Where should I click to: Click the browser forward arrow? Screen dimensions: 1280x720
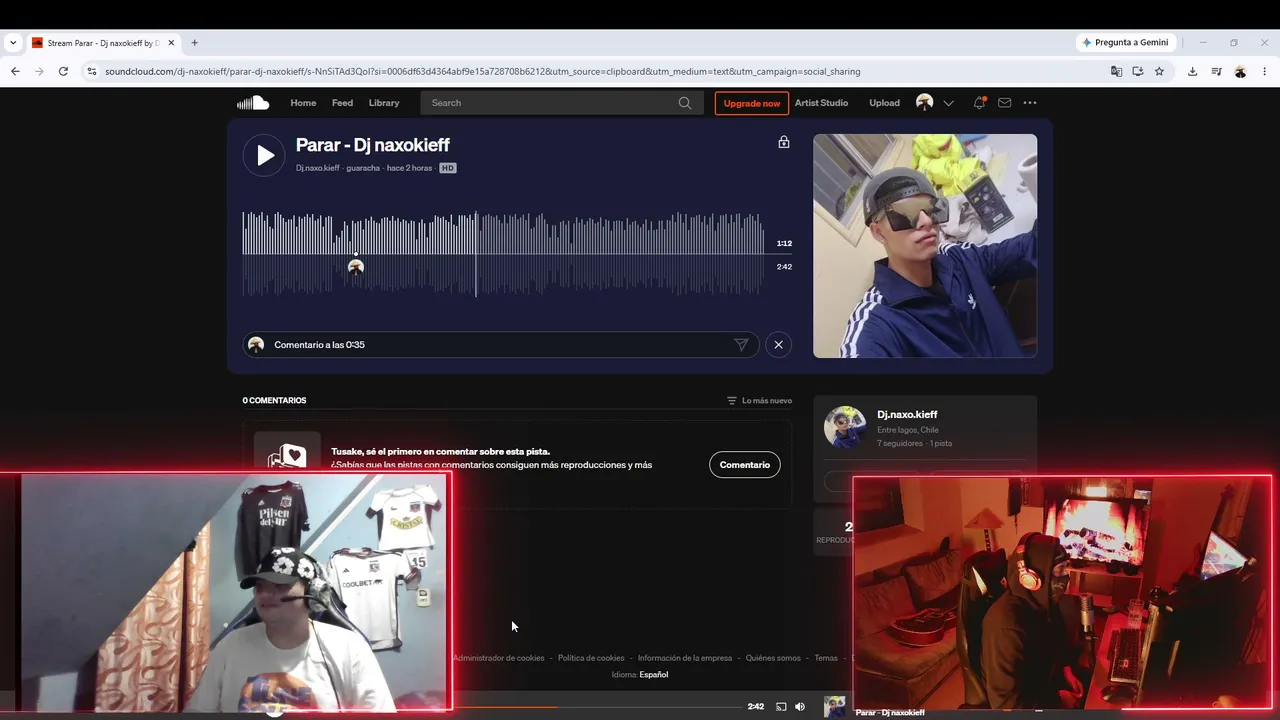[39, 71]
